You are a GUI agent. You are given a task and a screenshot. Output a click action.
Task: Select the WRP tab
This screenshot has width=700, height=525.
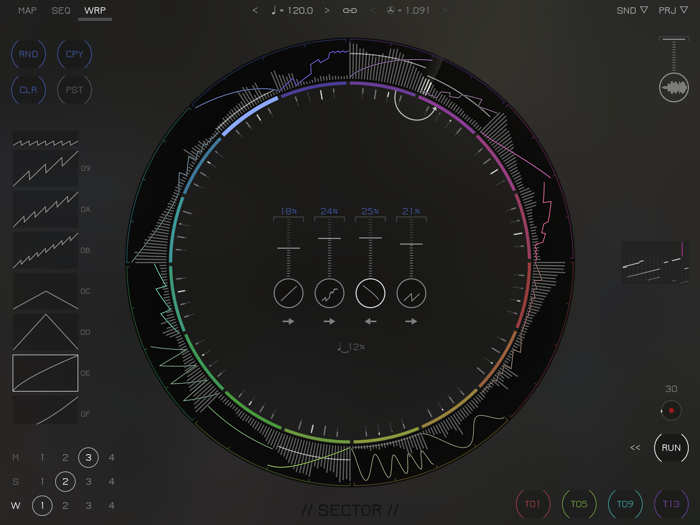[x=95, y=10]
